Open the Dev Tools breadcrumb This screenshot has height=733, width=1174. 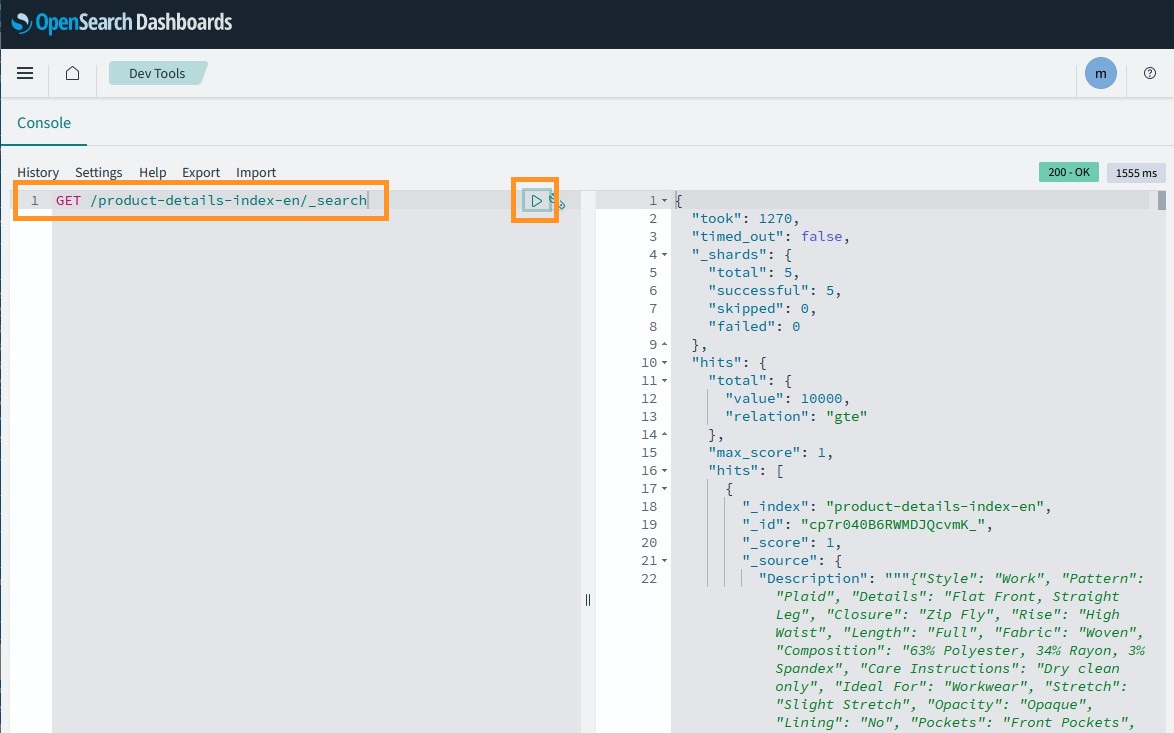coord(157,73)
